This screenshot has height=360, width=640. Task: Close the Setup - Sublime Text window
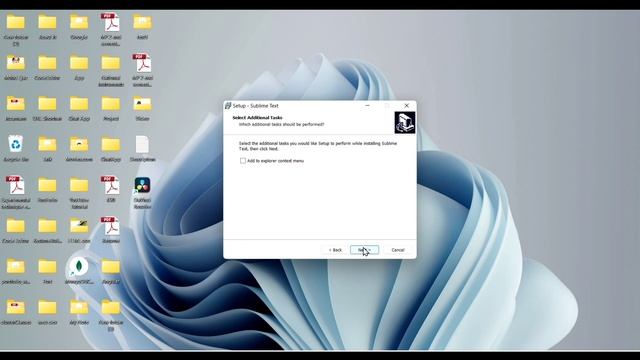point(407,106)
